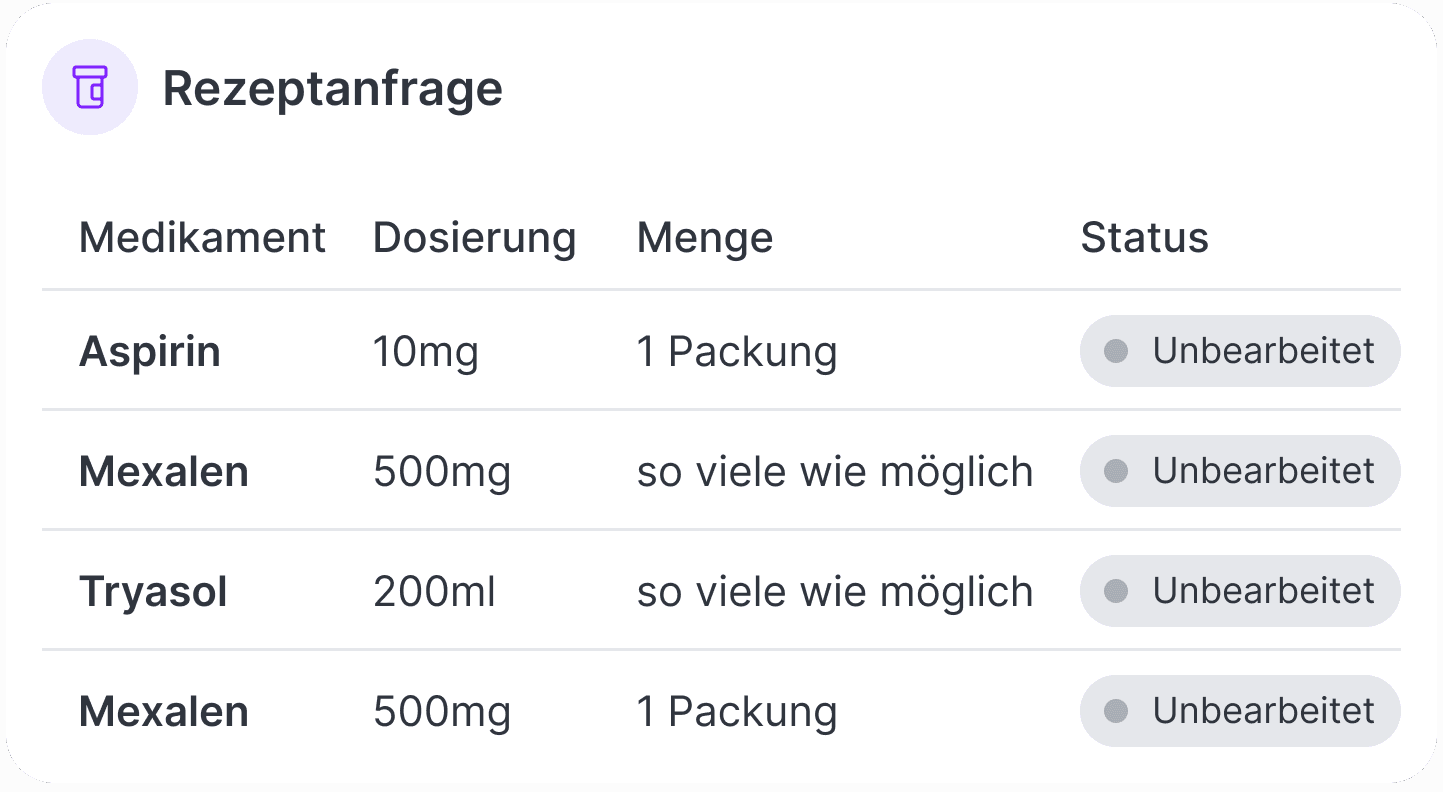Open the Status header to sort entries
Viewport: 1443px width, 792px height.
pyautogui.click(x=1145, y=237)
